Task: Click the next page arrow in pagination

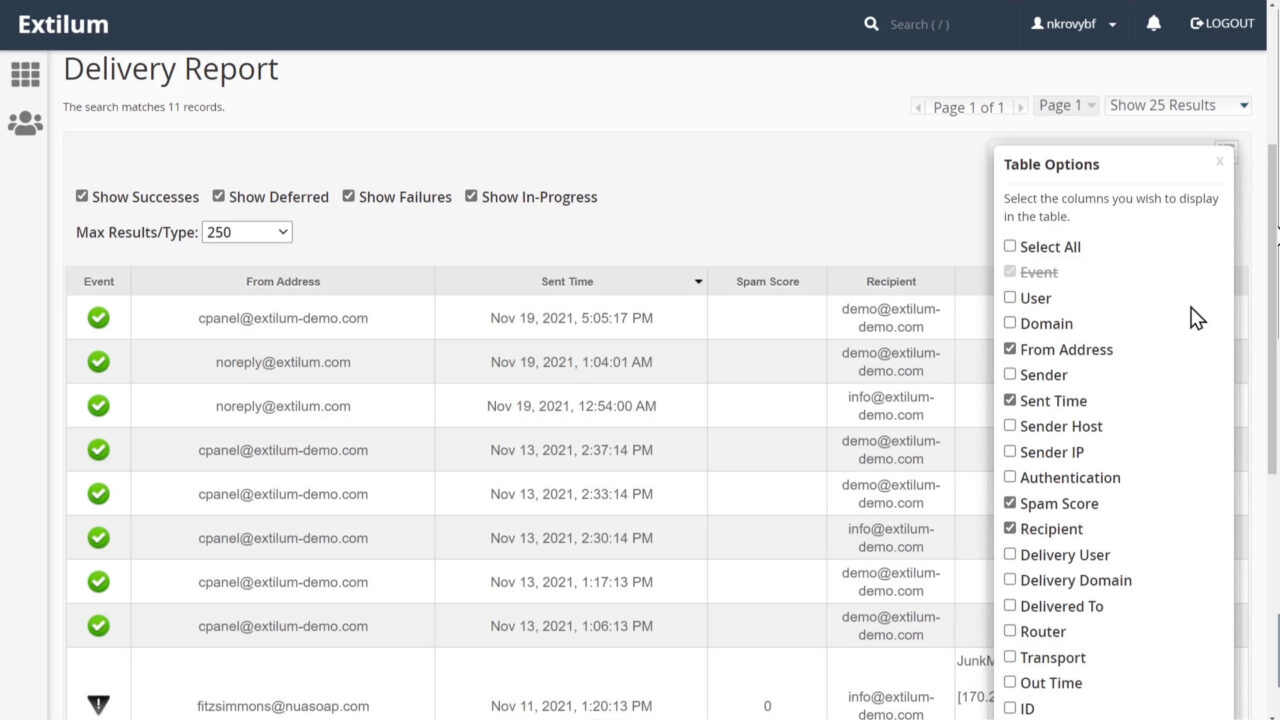Action: pyautogui.click(x=1021, y=106)
